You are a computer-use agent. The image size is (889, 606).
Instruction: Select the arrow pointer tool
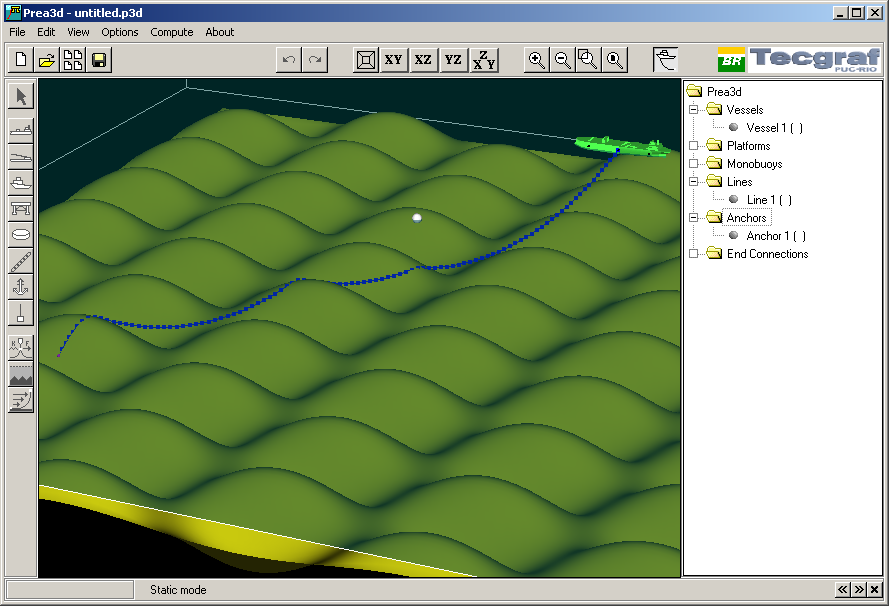coord(21,96)
